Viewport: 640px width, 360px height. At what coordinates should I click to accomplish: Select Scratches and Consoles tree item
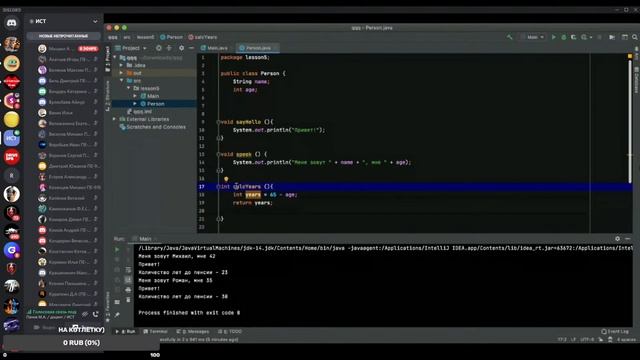(152, 127)
